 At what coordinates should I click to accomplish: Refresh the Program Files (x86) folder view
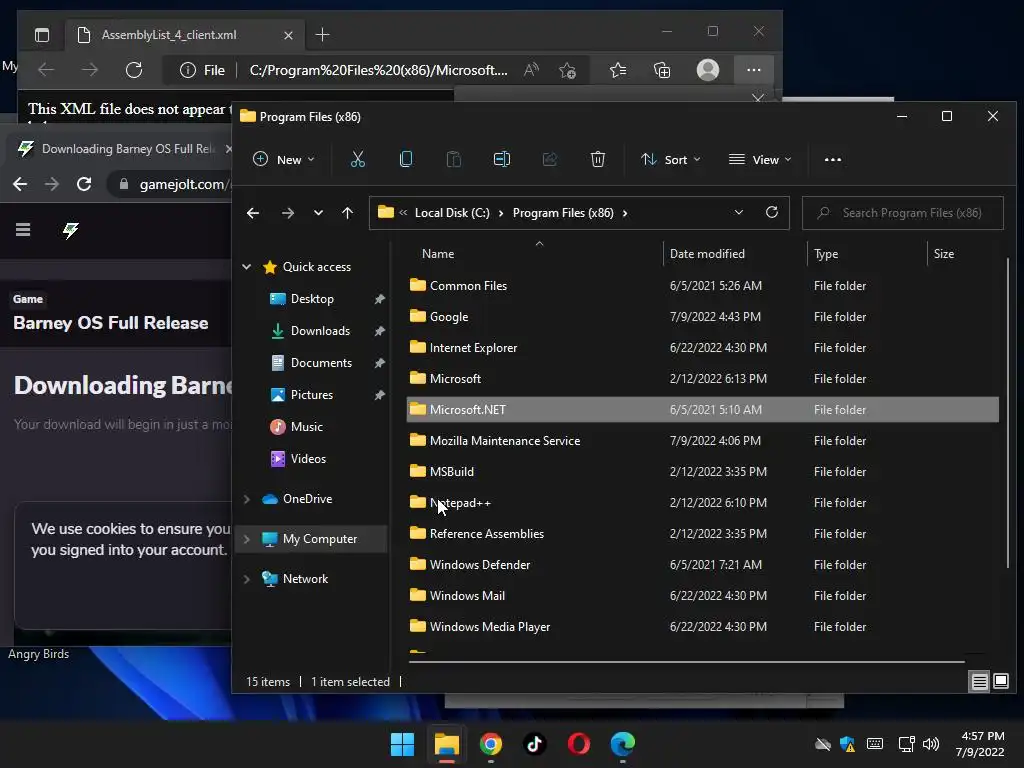click(x=771, y=212)
